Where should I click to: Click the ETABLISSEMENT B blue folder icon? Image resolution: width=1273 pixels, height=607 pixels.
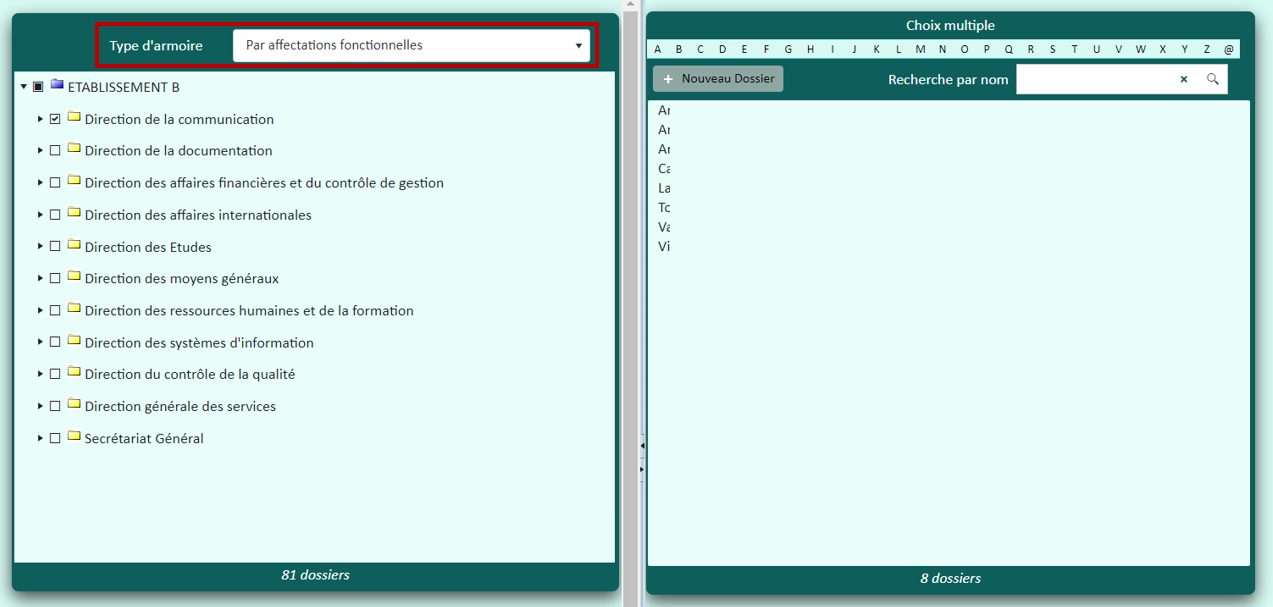tap(57, 86)
